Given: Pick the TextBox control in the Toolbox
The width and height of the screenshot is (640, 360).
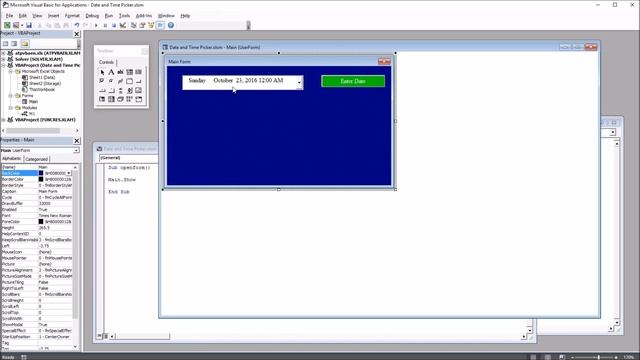Looking at the screenshot, I should (120, 72).
